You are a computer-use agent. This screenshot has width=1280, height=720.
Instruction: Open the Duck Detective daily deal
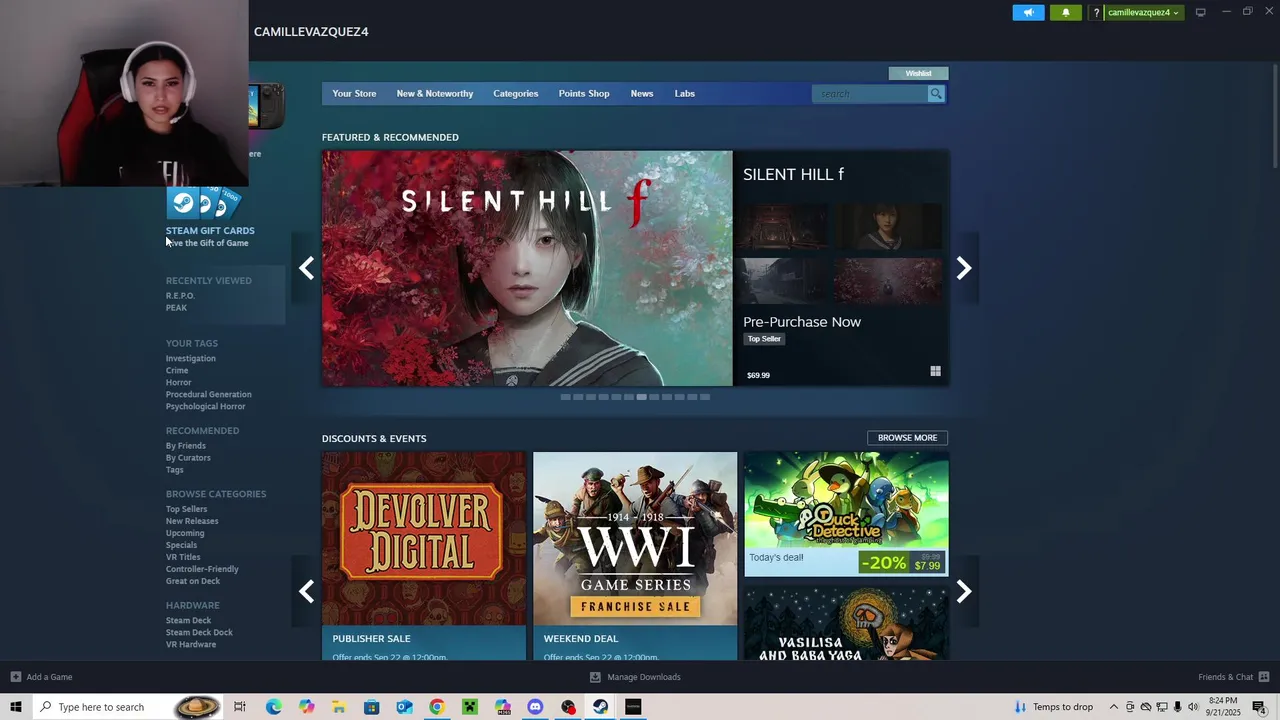click(846, 514)
